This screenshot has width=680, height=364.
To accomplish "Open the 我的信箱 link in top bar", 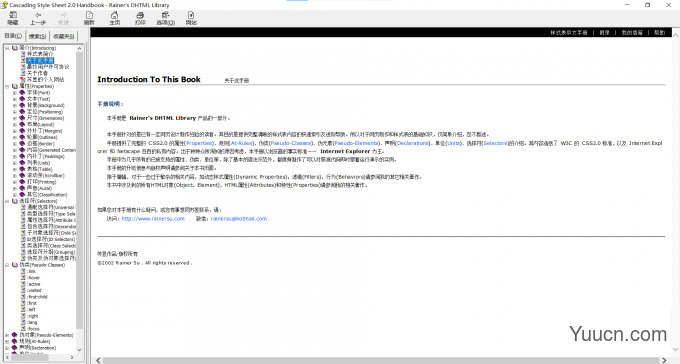I will 632,33.
